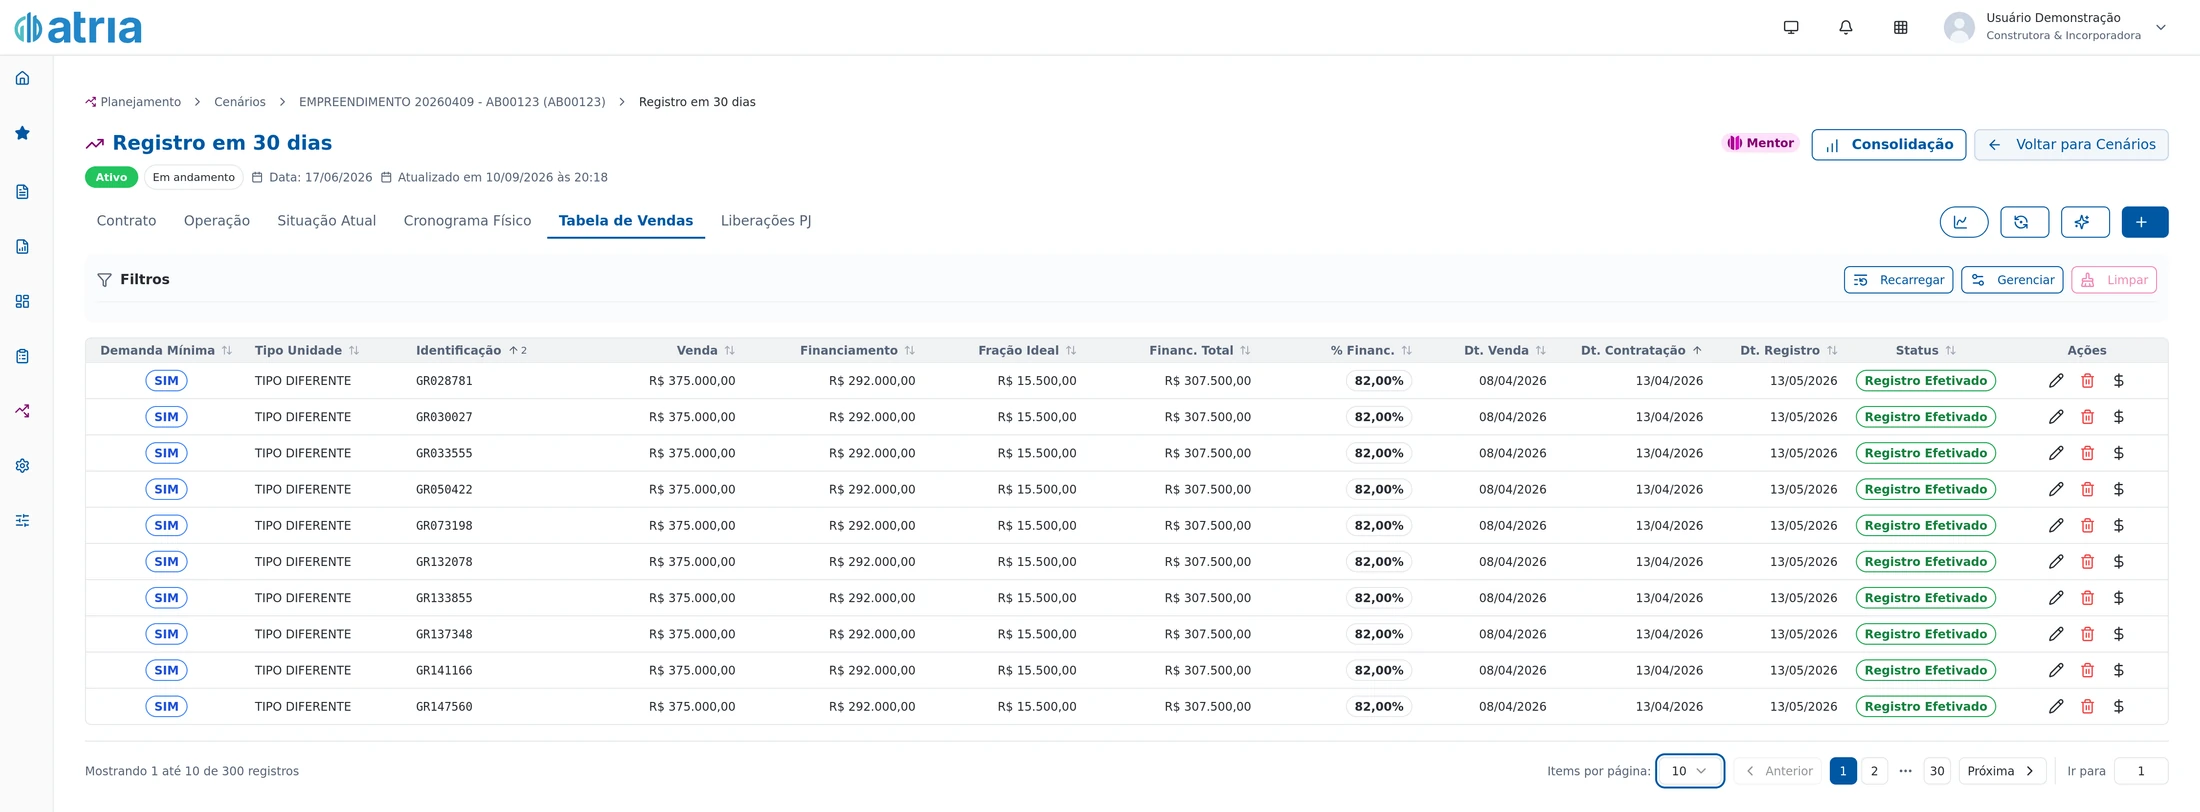Edit the GR028781 row with the pencil icon
Screen dimensions: 2200x812
tap(2056, 381)
